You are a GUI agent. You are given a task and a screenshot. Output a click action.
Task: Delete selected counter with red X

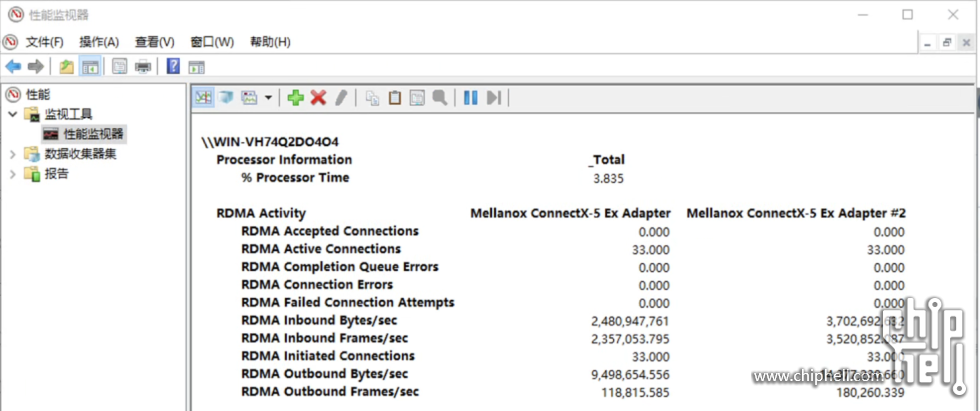click(319, 97)
